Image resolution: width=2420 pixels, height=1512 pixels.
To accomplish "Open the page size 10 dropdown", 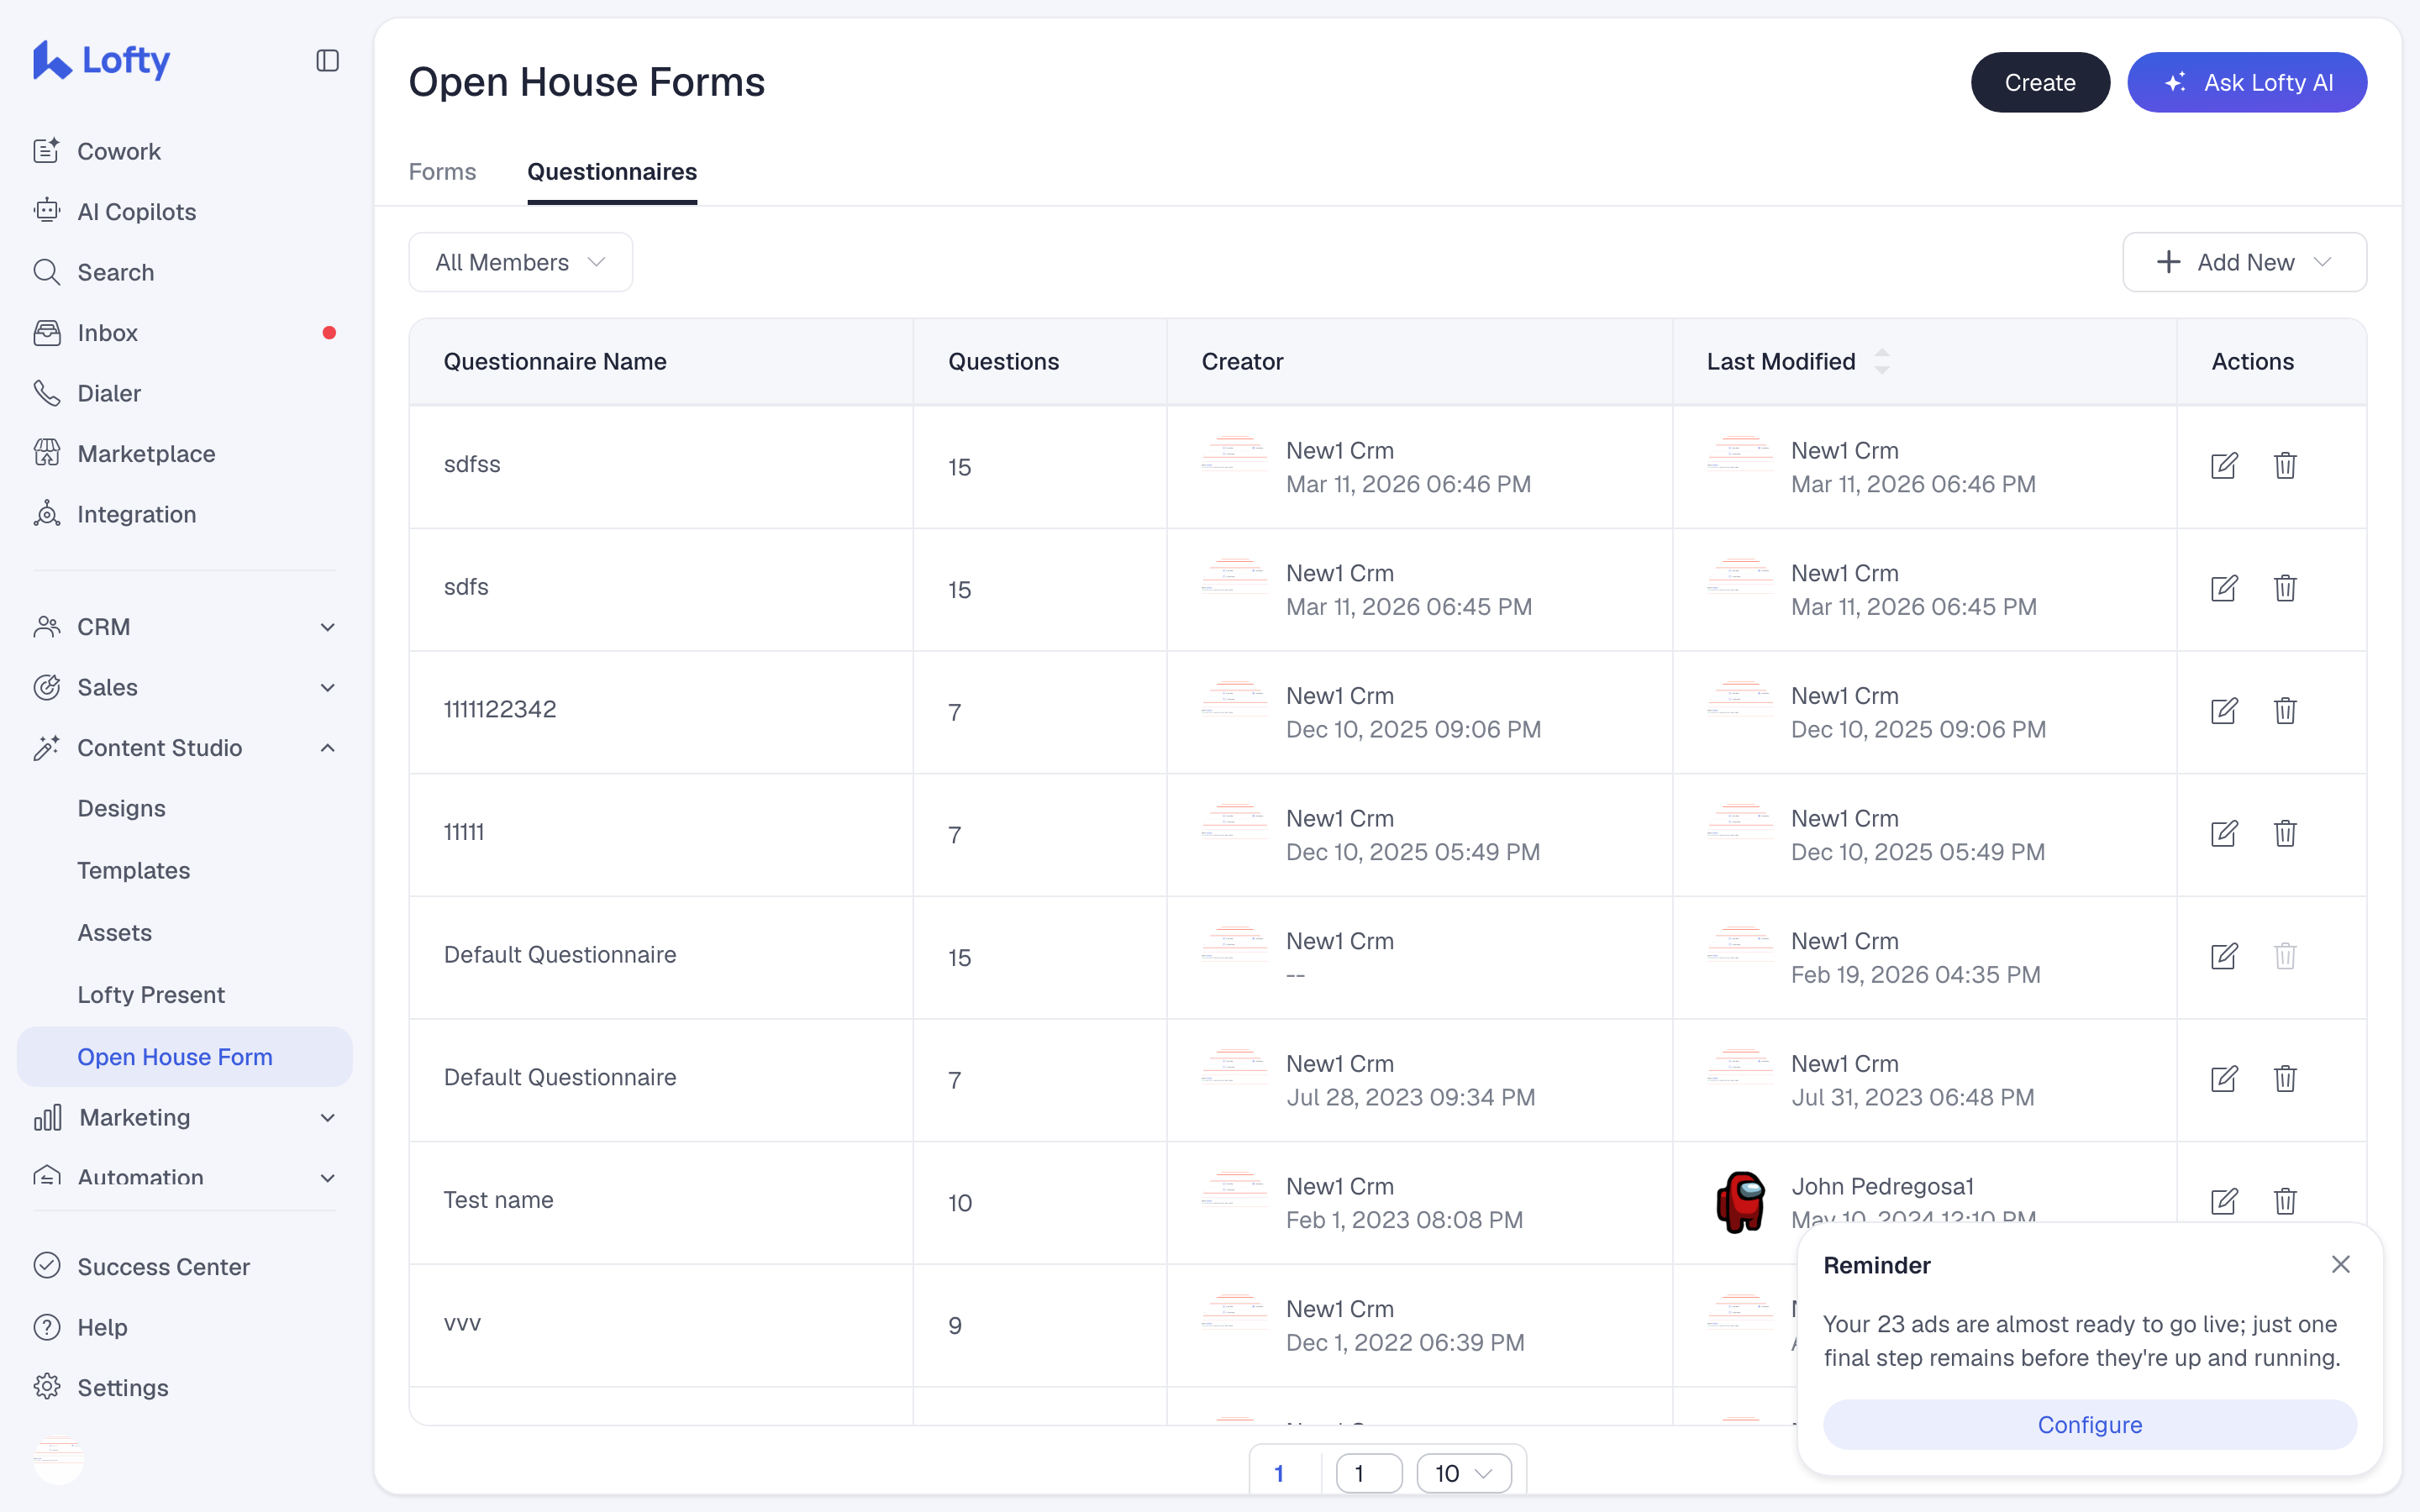I will coord(1464,1473).
